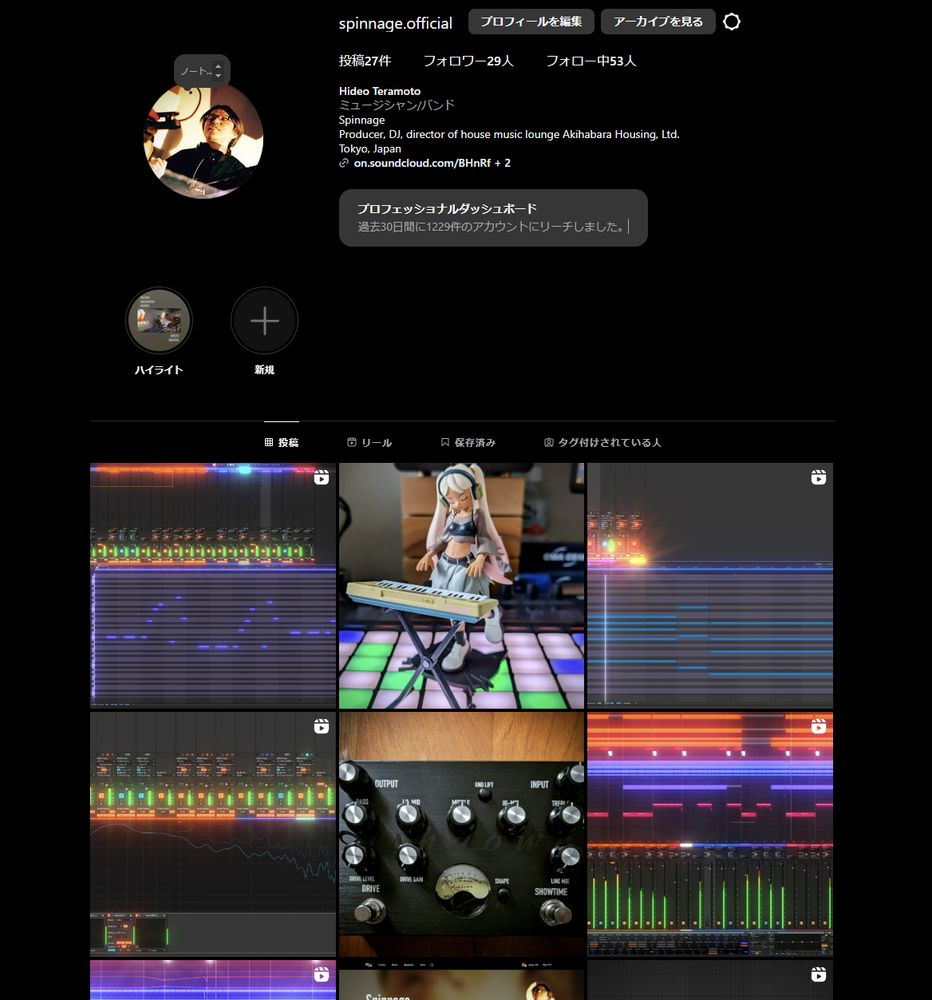This screenshot has width=932, height=1000.
Task: Open the ノート note bubble above avatar
Action: pyautogui.click(x=202, y=71)
